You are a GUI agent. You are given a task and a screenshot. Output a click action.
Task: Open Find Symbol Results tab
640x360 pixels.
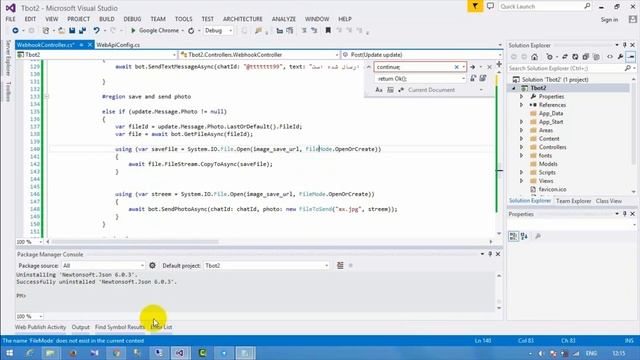pos(120,327)
